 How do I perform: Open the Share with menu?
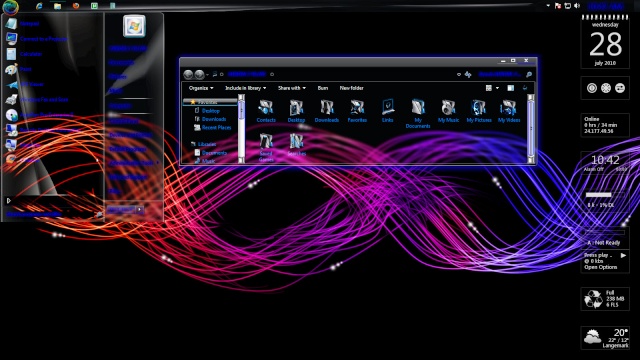pos(291,88)
